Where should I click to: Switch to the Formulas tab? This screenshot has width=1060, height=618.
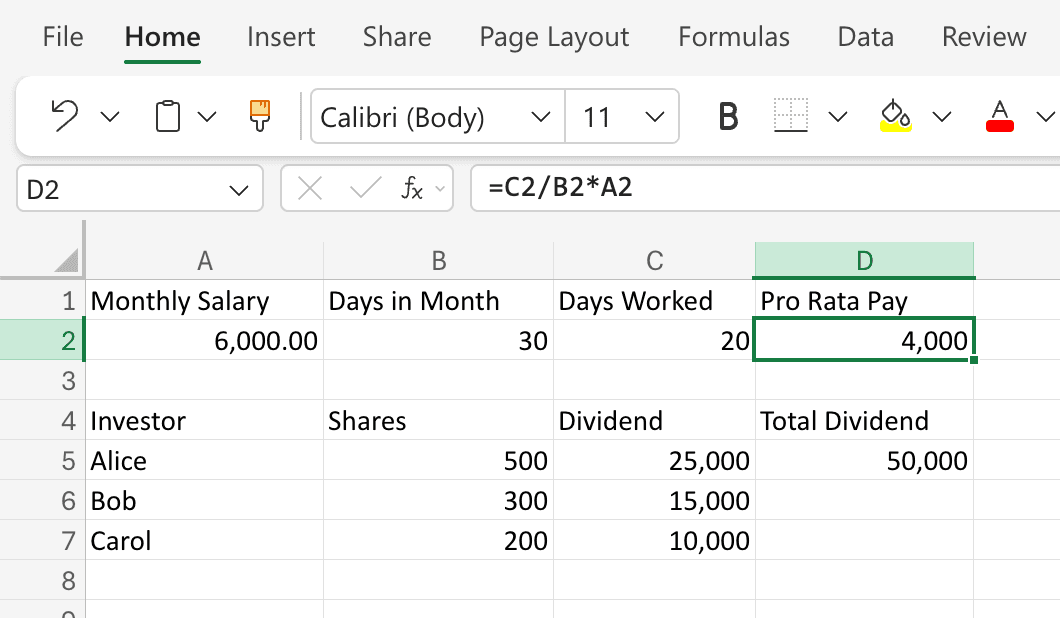734,37
